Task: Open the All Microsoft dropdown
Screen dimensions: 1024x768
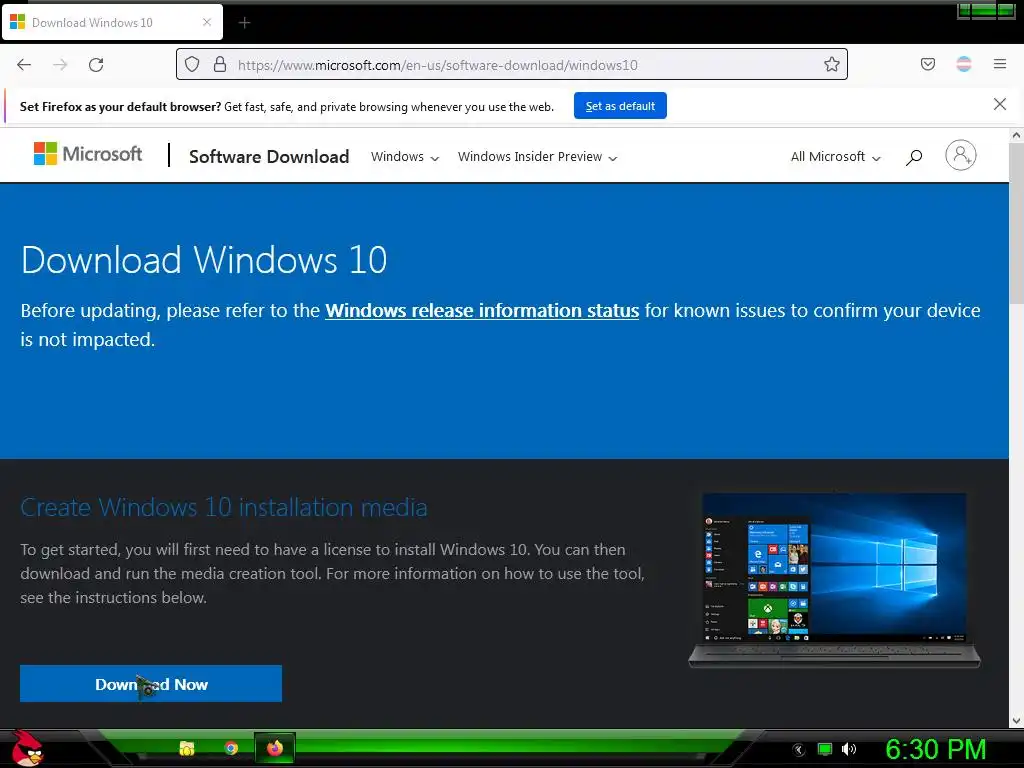Action: click(x=835, y=157)
